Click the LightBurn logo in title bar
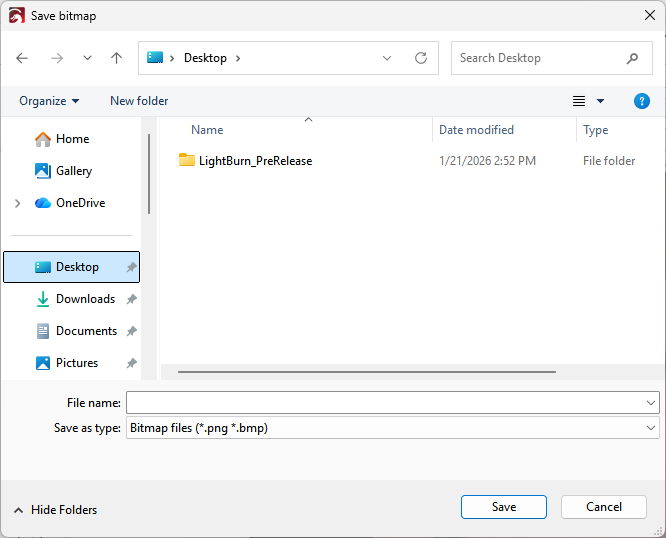This screenshot has height=538, width=666. (x=17, y=16)
